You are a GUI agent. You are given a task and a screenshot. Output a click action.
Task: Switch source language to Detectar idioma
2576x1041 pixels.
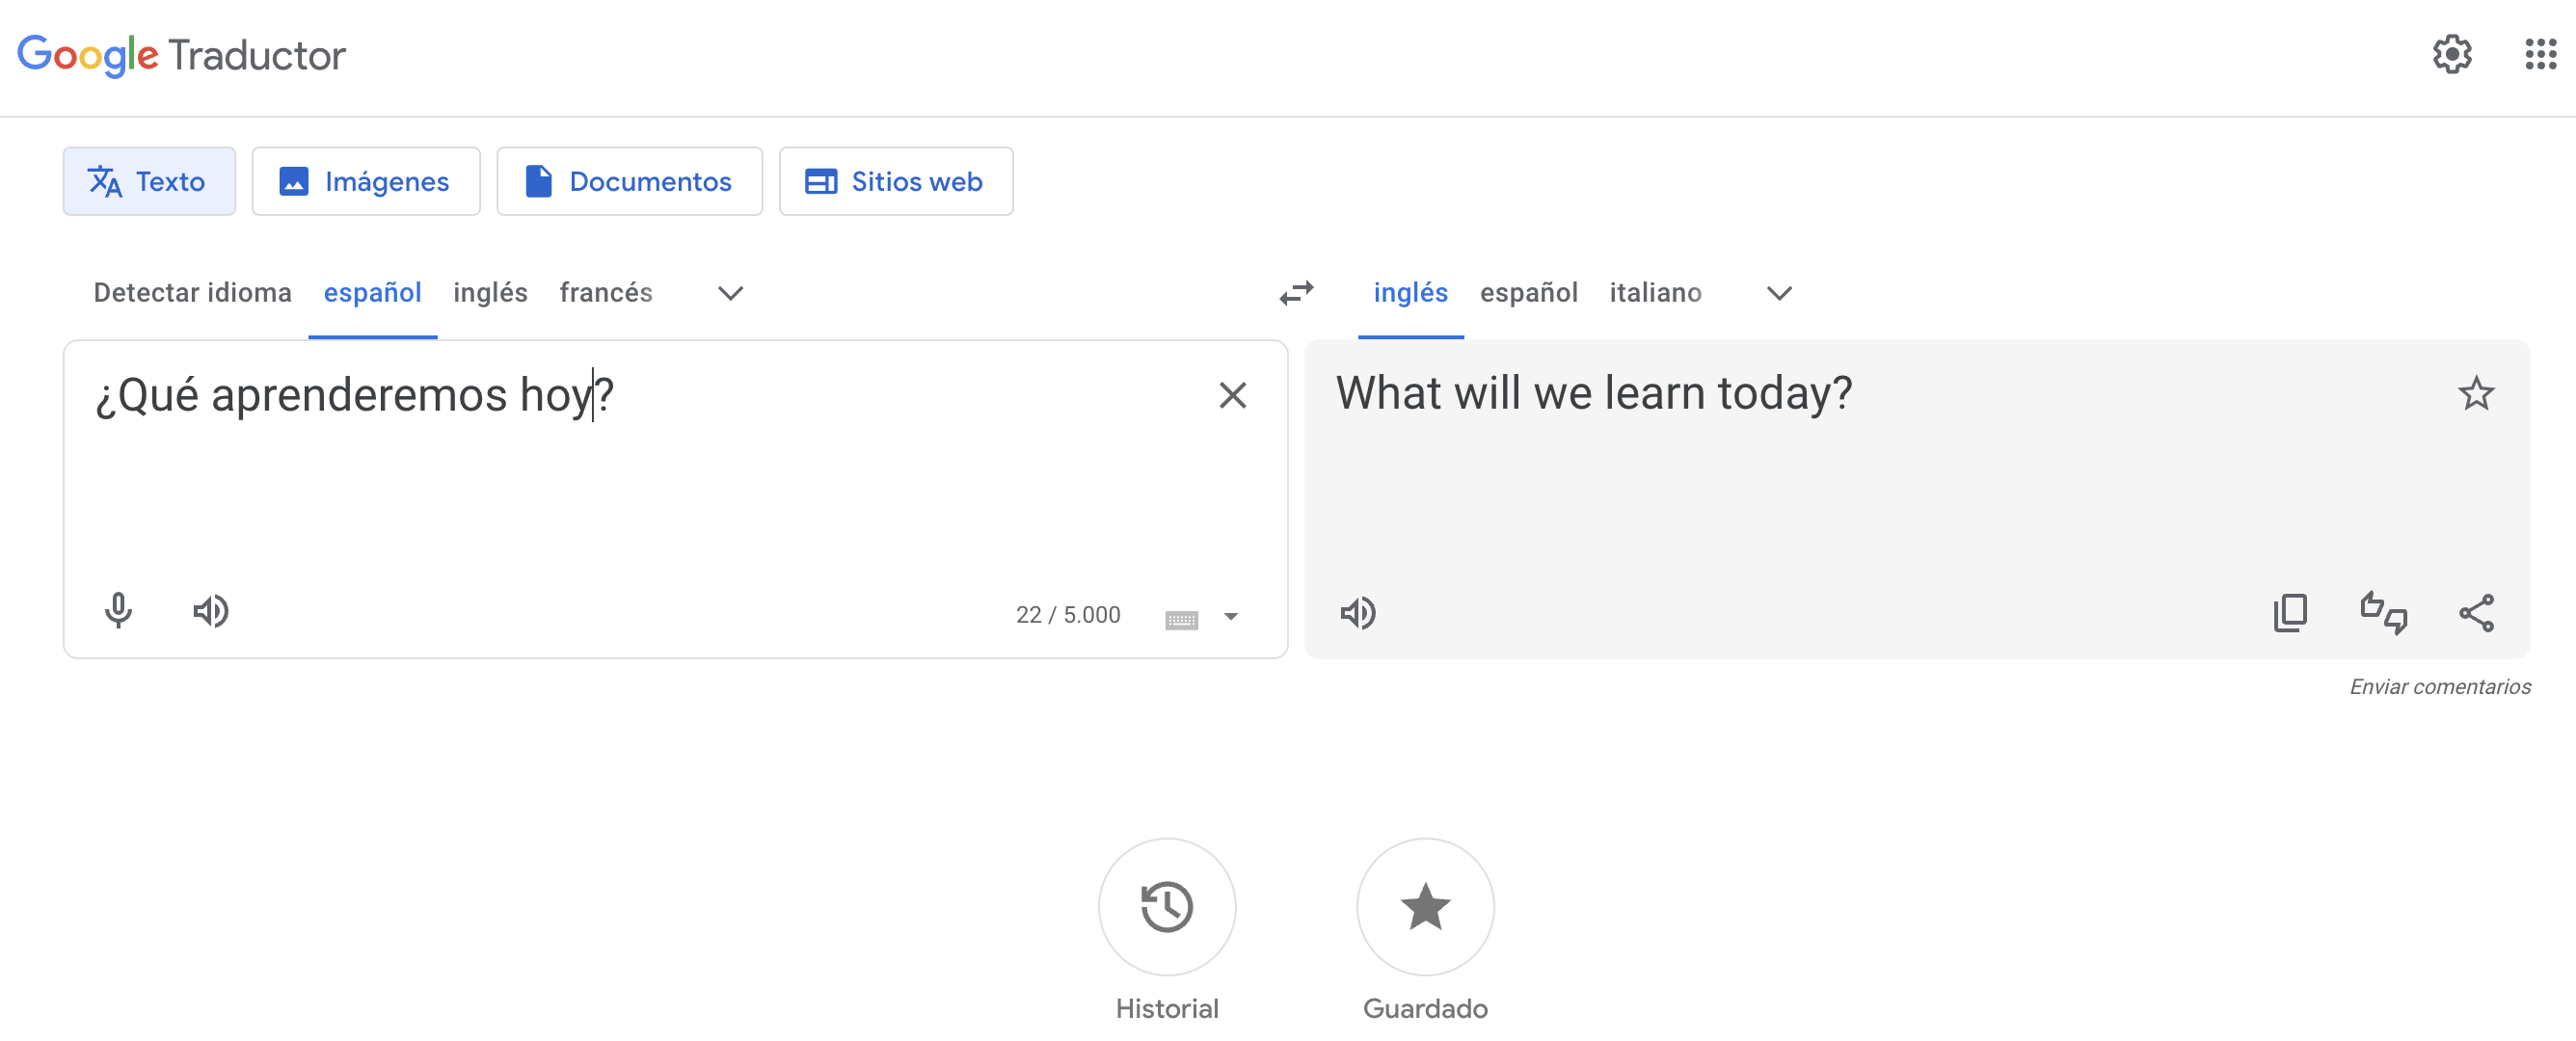pos(192,292)
